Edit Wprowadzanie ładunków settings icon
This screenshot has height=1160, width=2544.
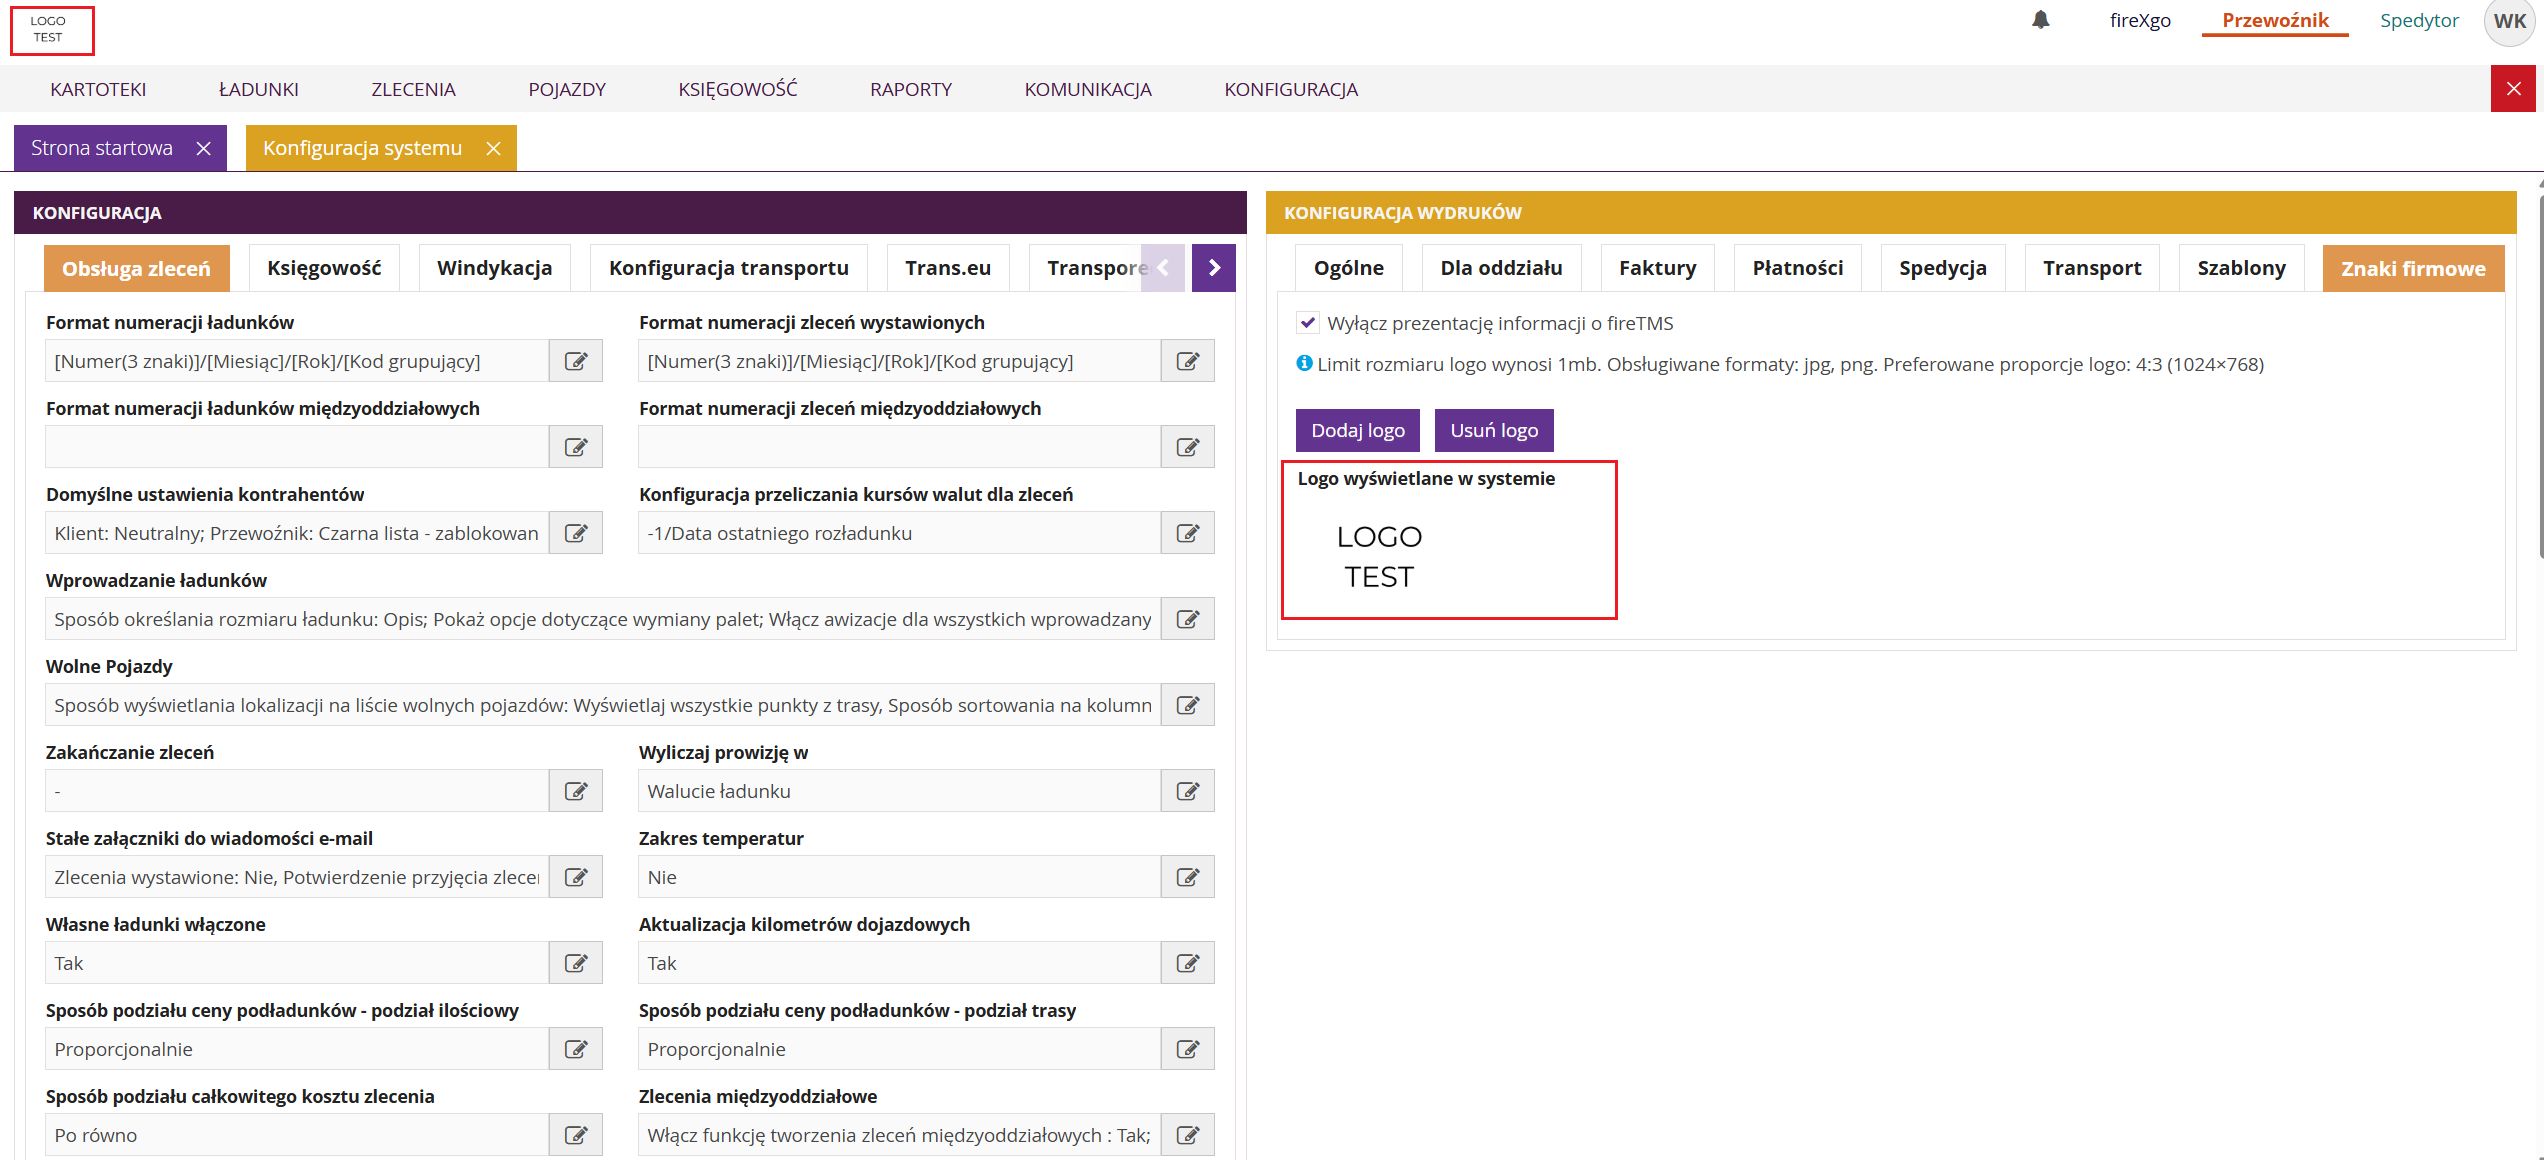[1187, 619]
